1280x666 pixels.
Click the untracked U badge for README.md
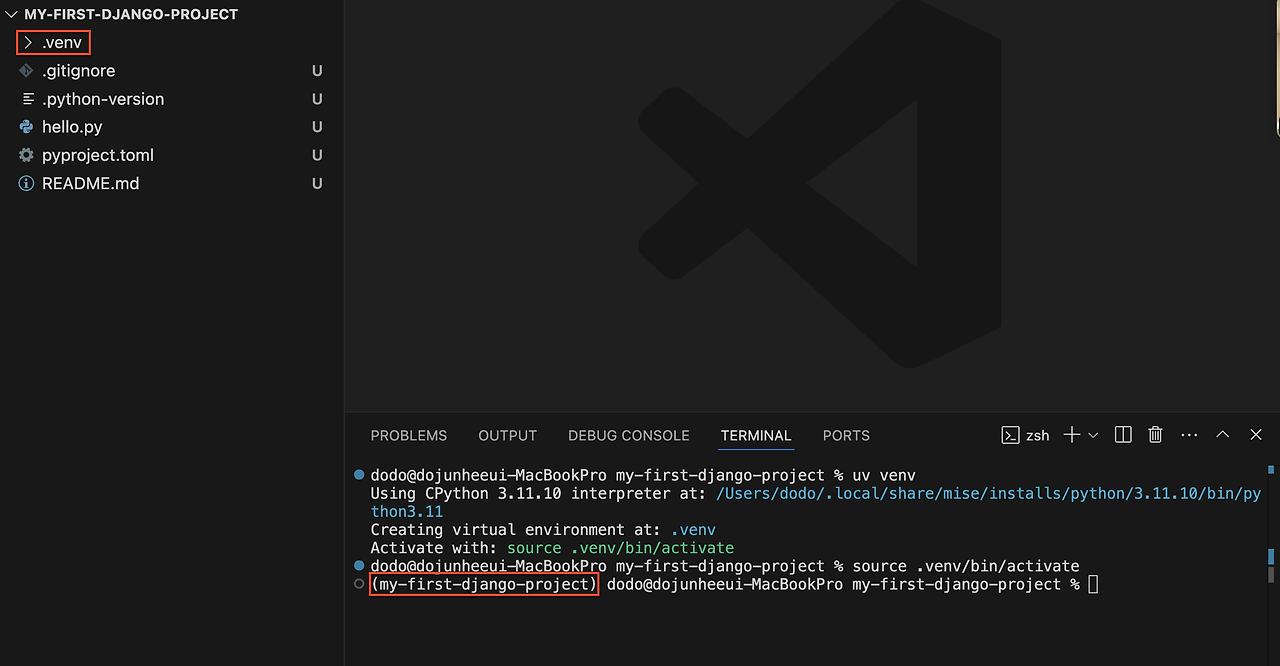coord(317,183)
